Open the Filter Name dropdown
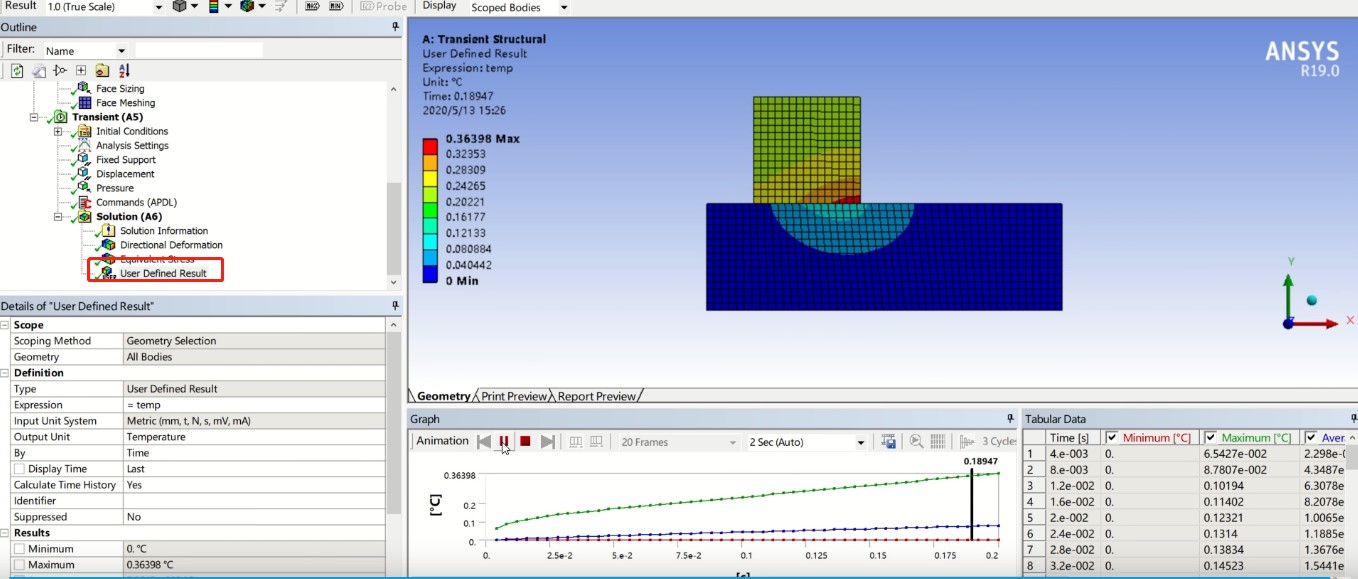 click(122, 50)
